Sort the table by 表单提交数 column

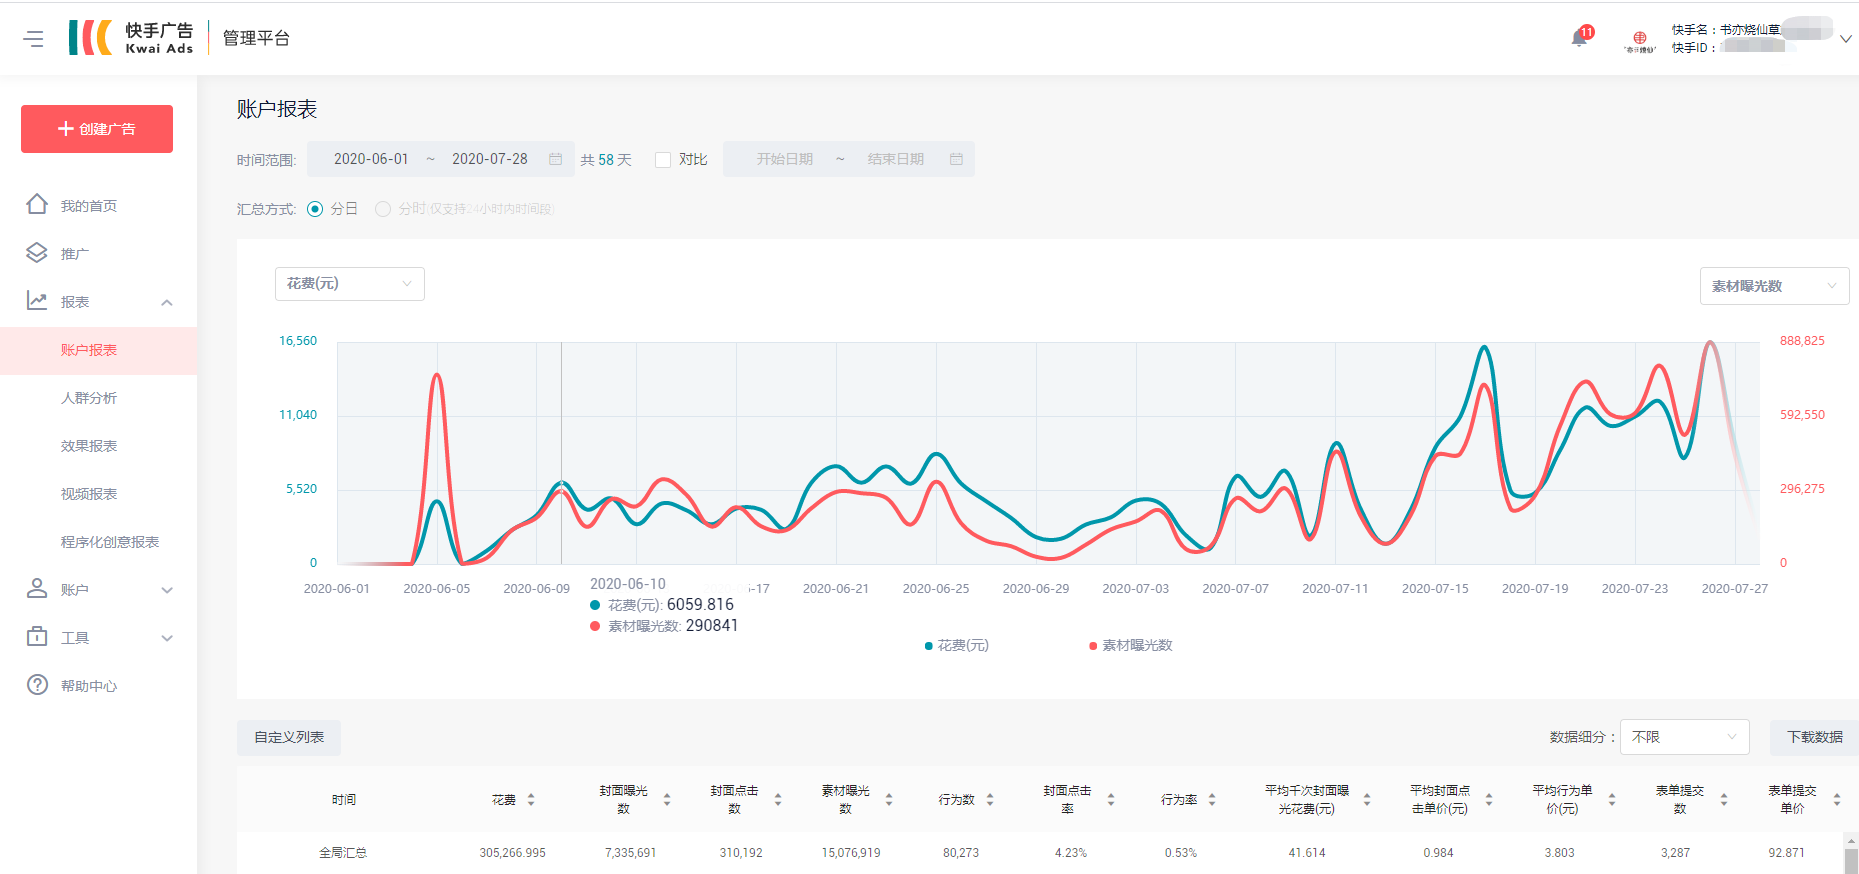click(x=1724, y=800)
